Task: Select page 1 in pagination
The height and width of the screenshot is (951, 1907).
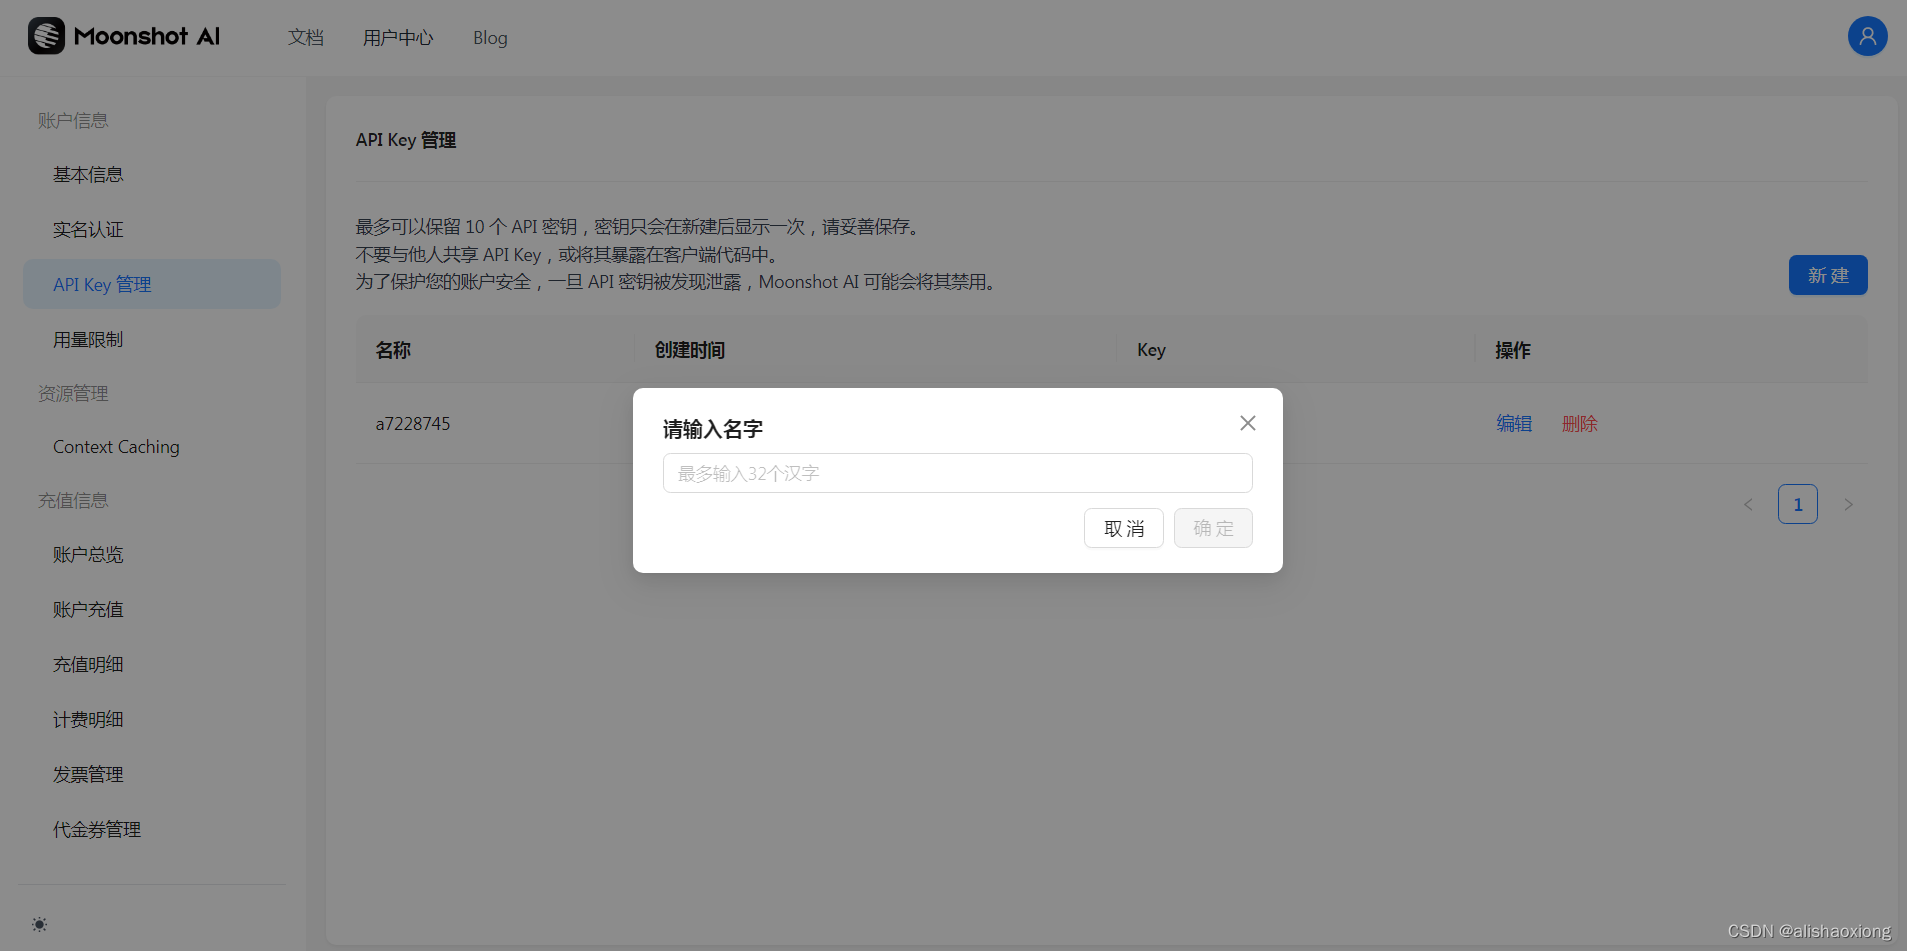Action: 1798,504
